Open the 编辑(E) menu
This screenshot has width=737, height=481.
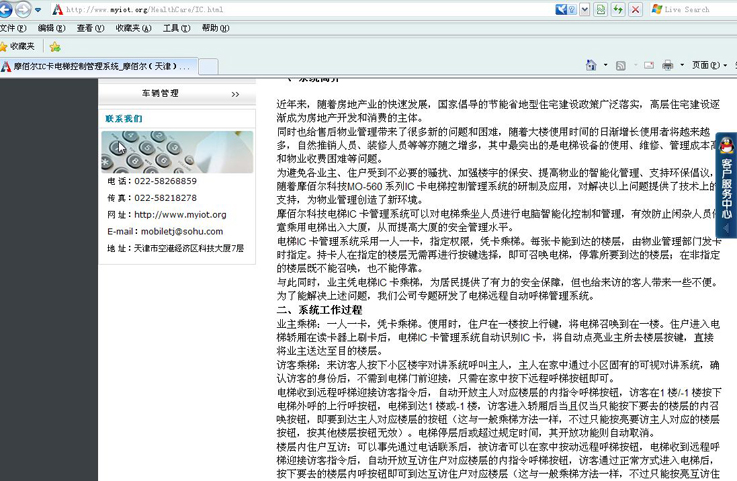pos(52,28)
